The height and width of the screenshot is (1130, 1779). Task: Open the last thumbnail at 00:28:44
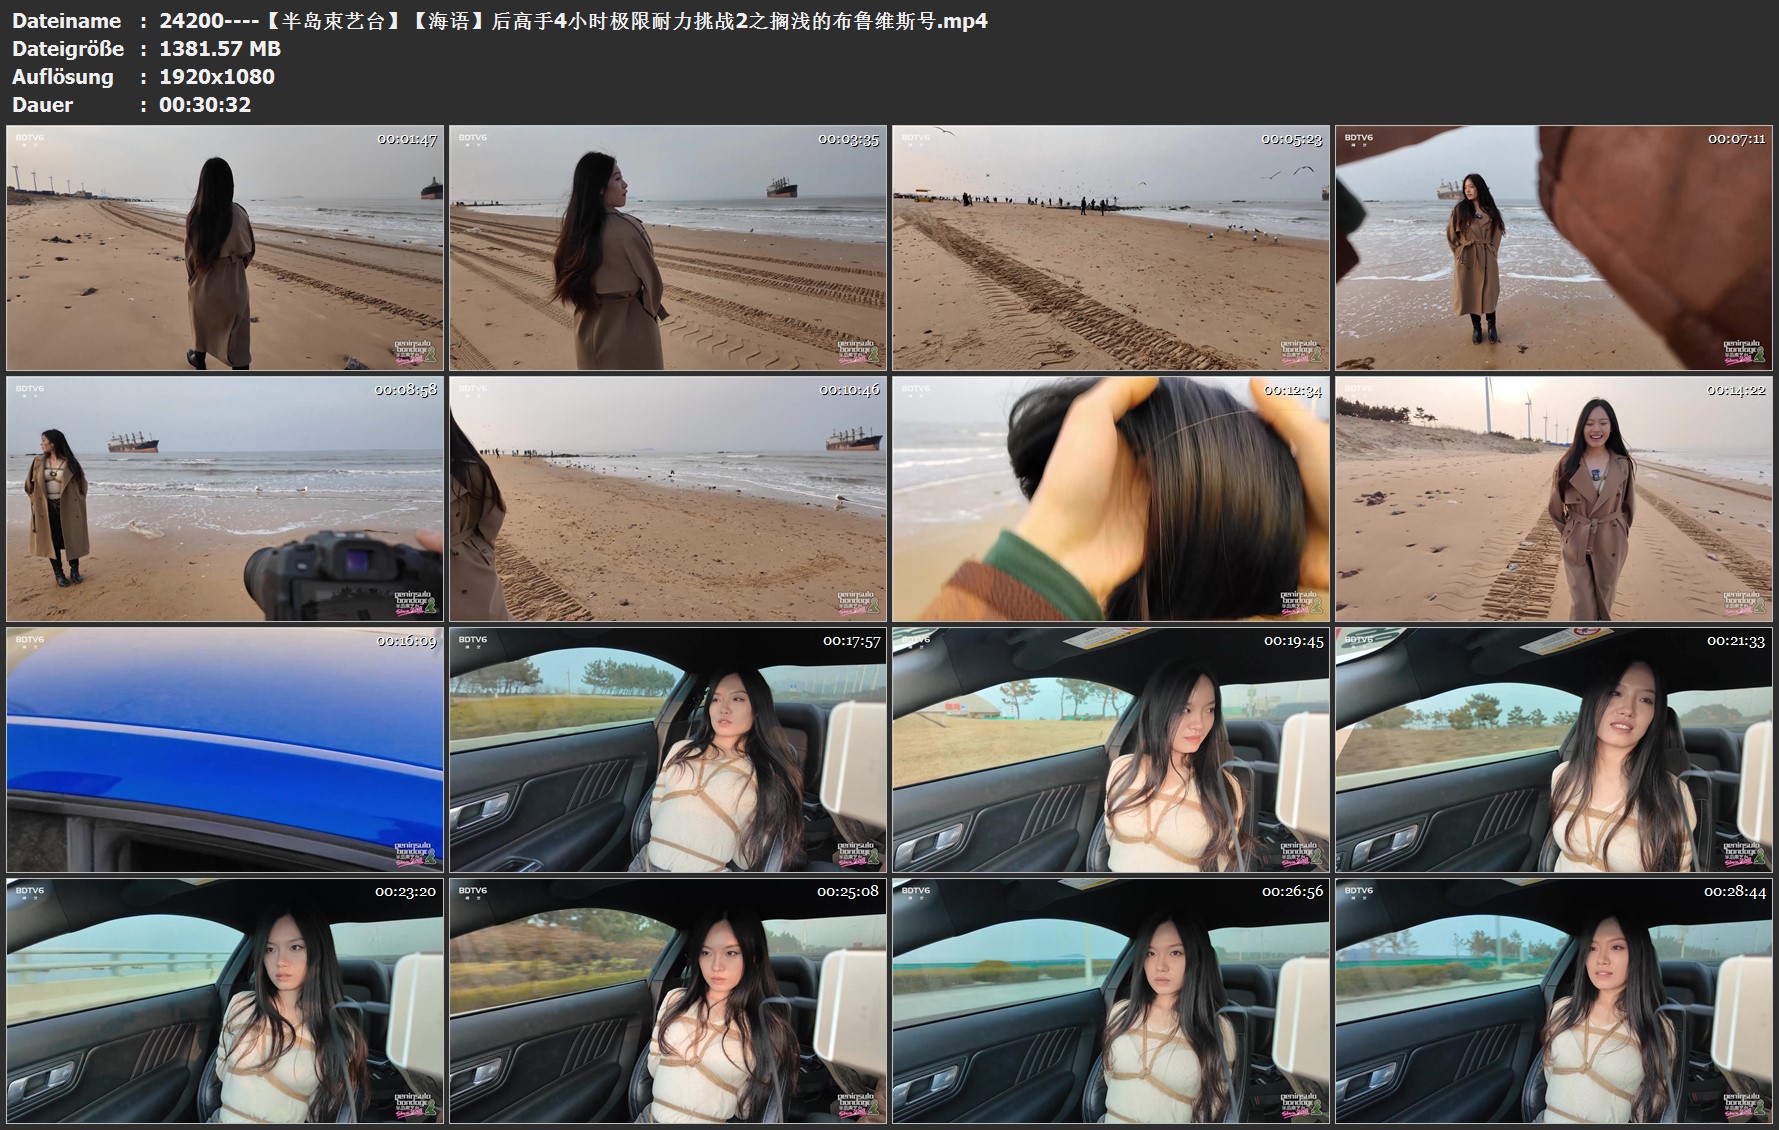click(x=1554, y=1001)
